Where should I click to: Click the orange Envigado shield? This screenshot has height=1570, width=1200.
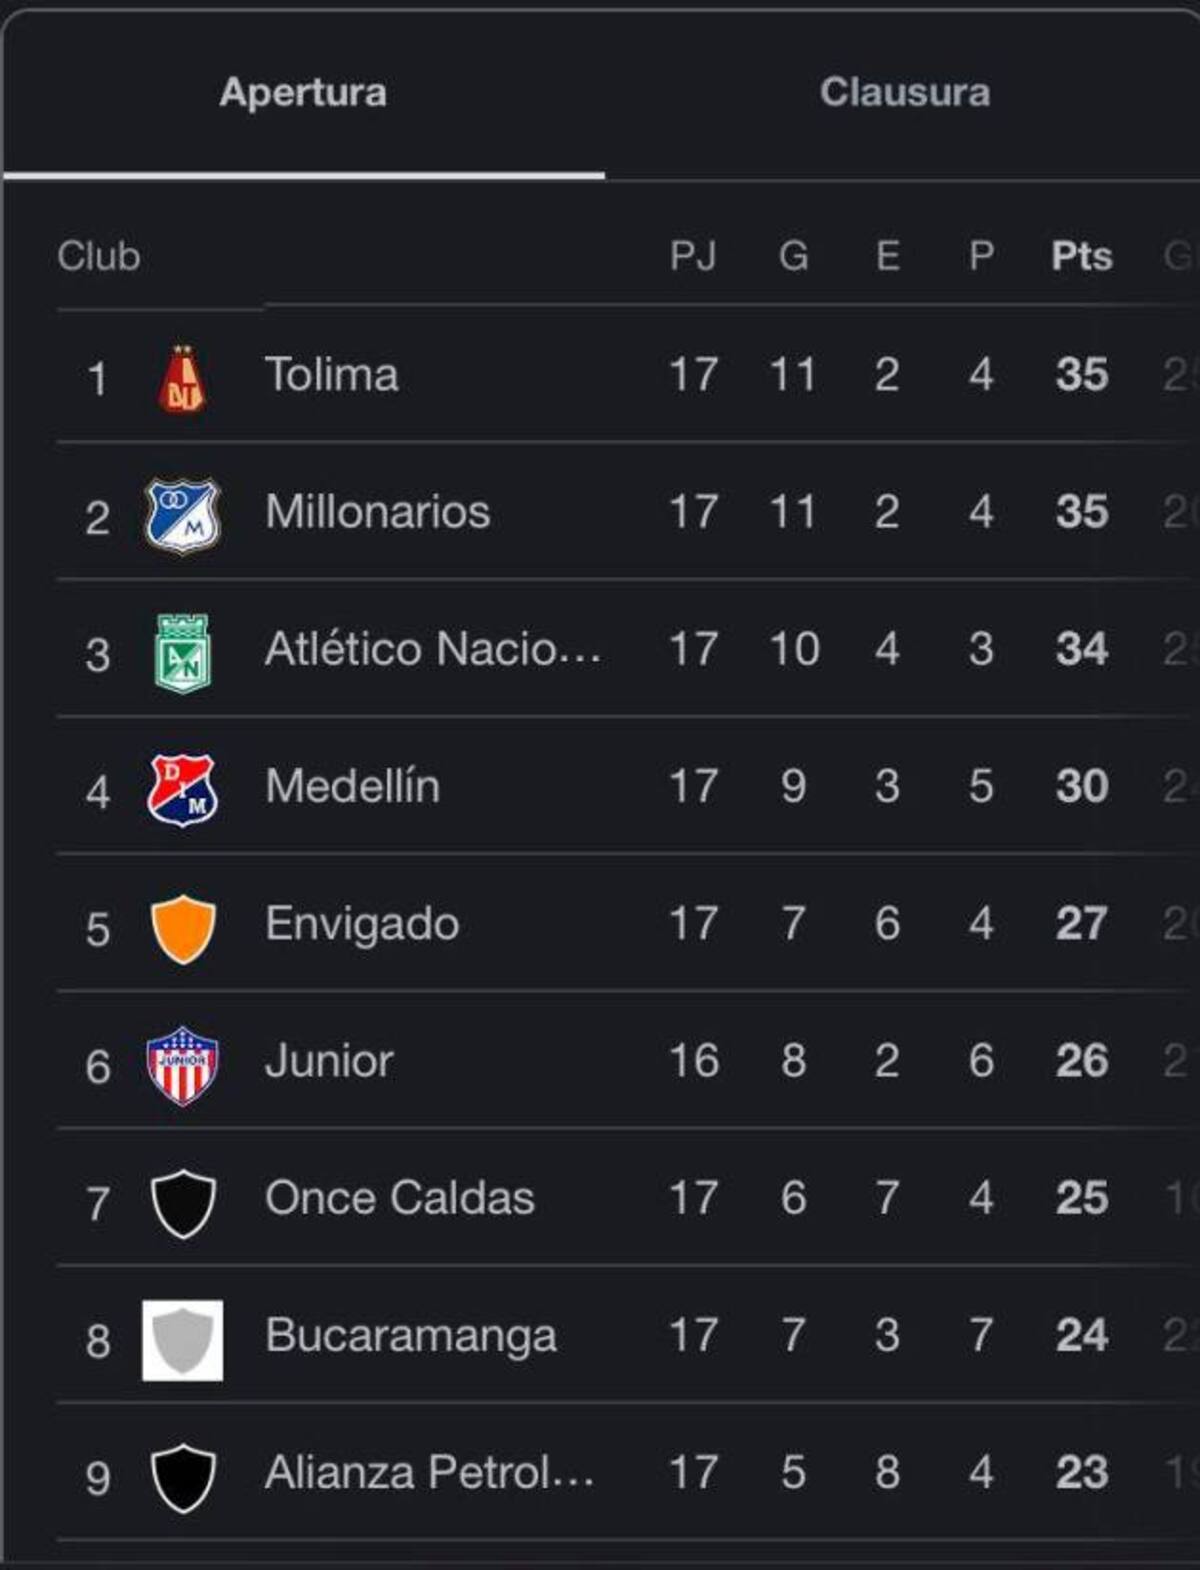click(182, 928)
